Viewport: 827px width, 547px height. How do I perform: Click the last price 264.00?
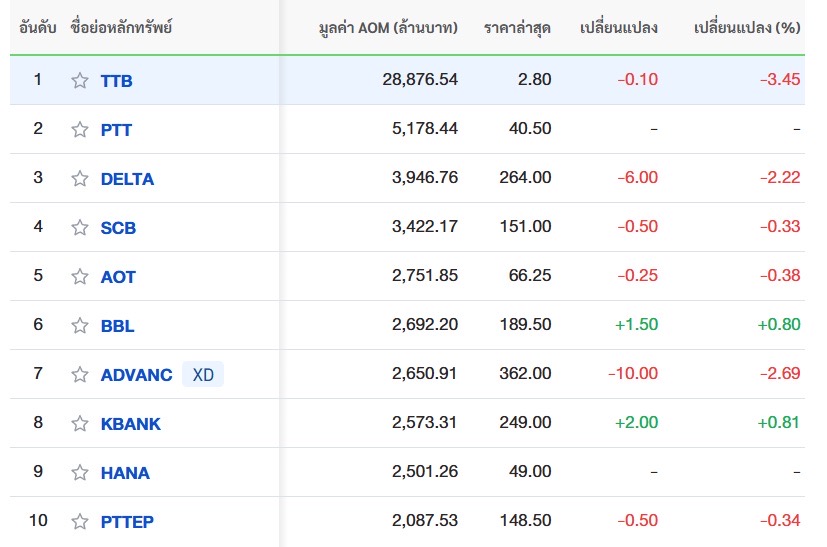pos(525,177)
